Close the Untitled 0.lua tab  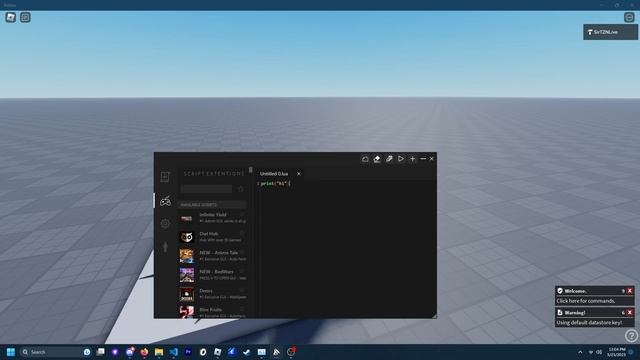click(299, 174)
